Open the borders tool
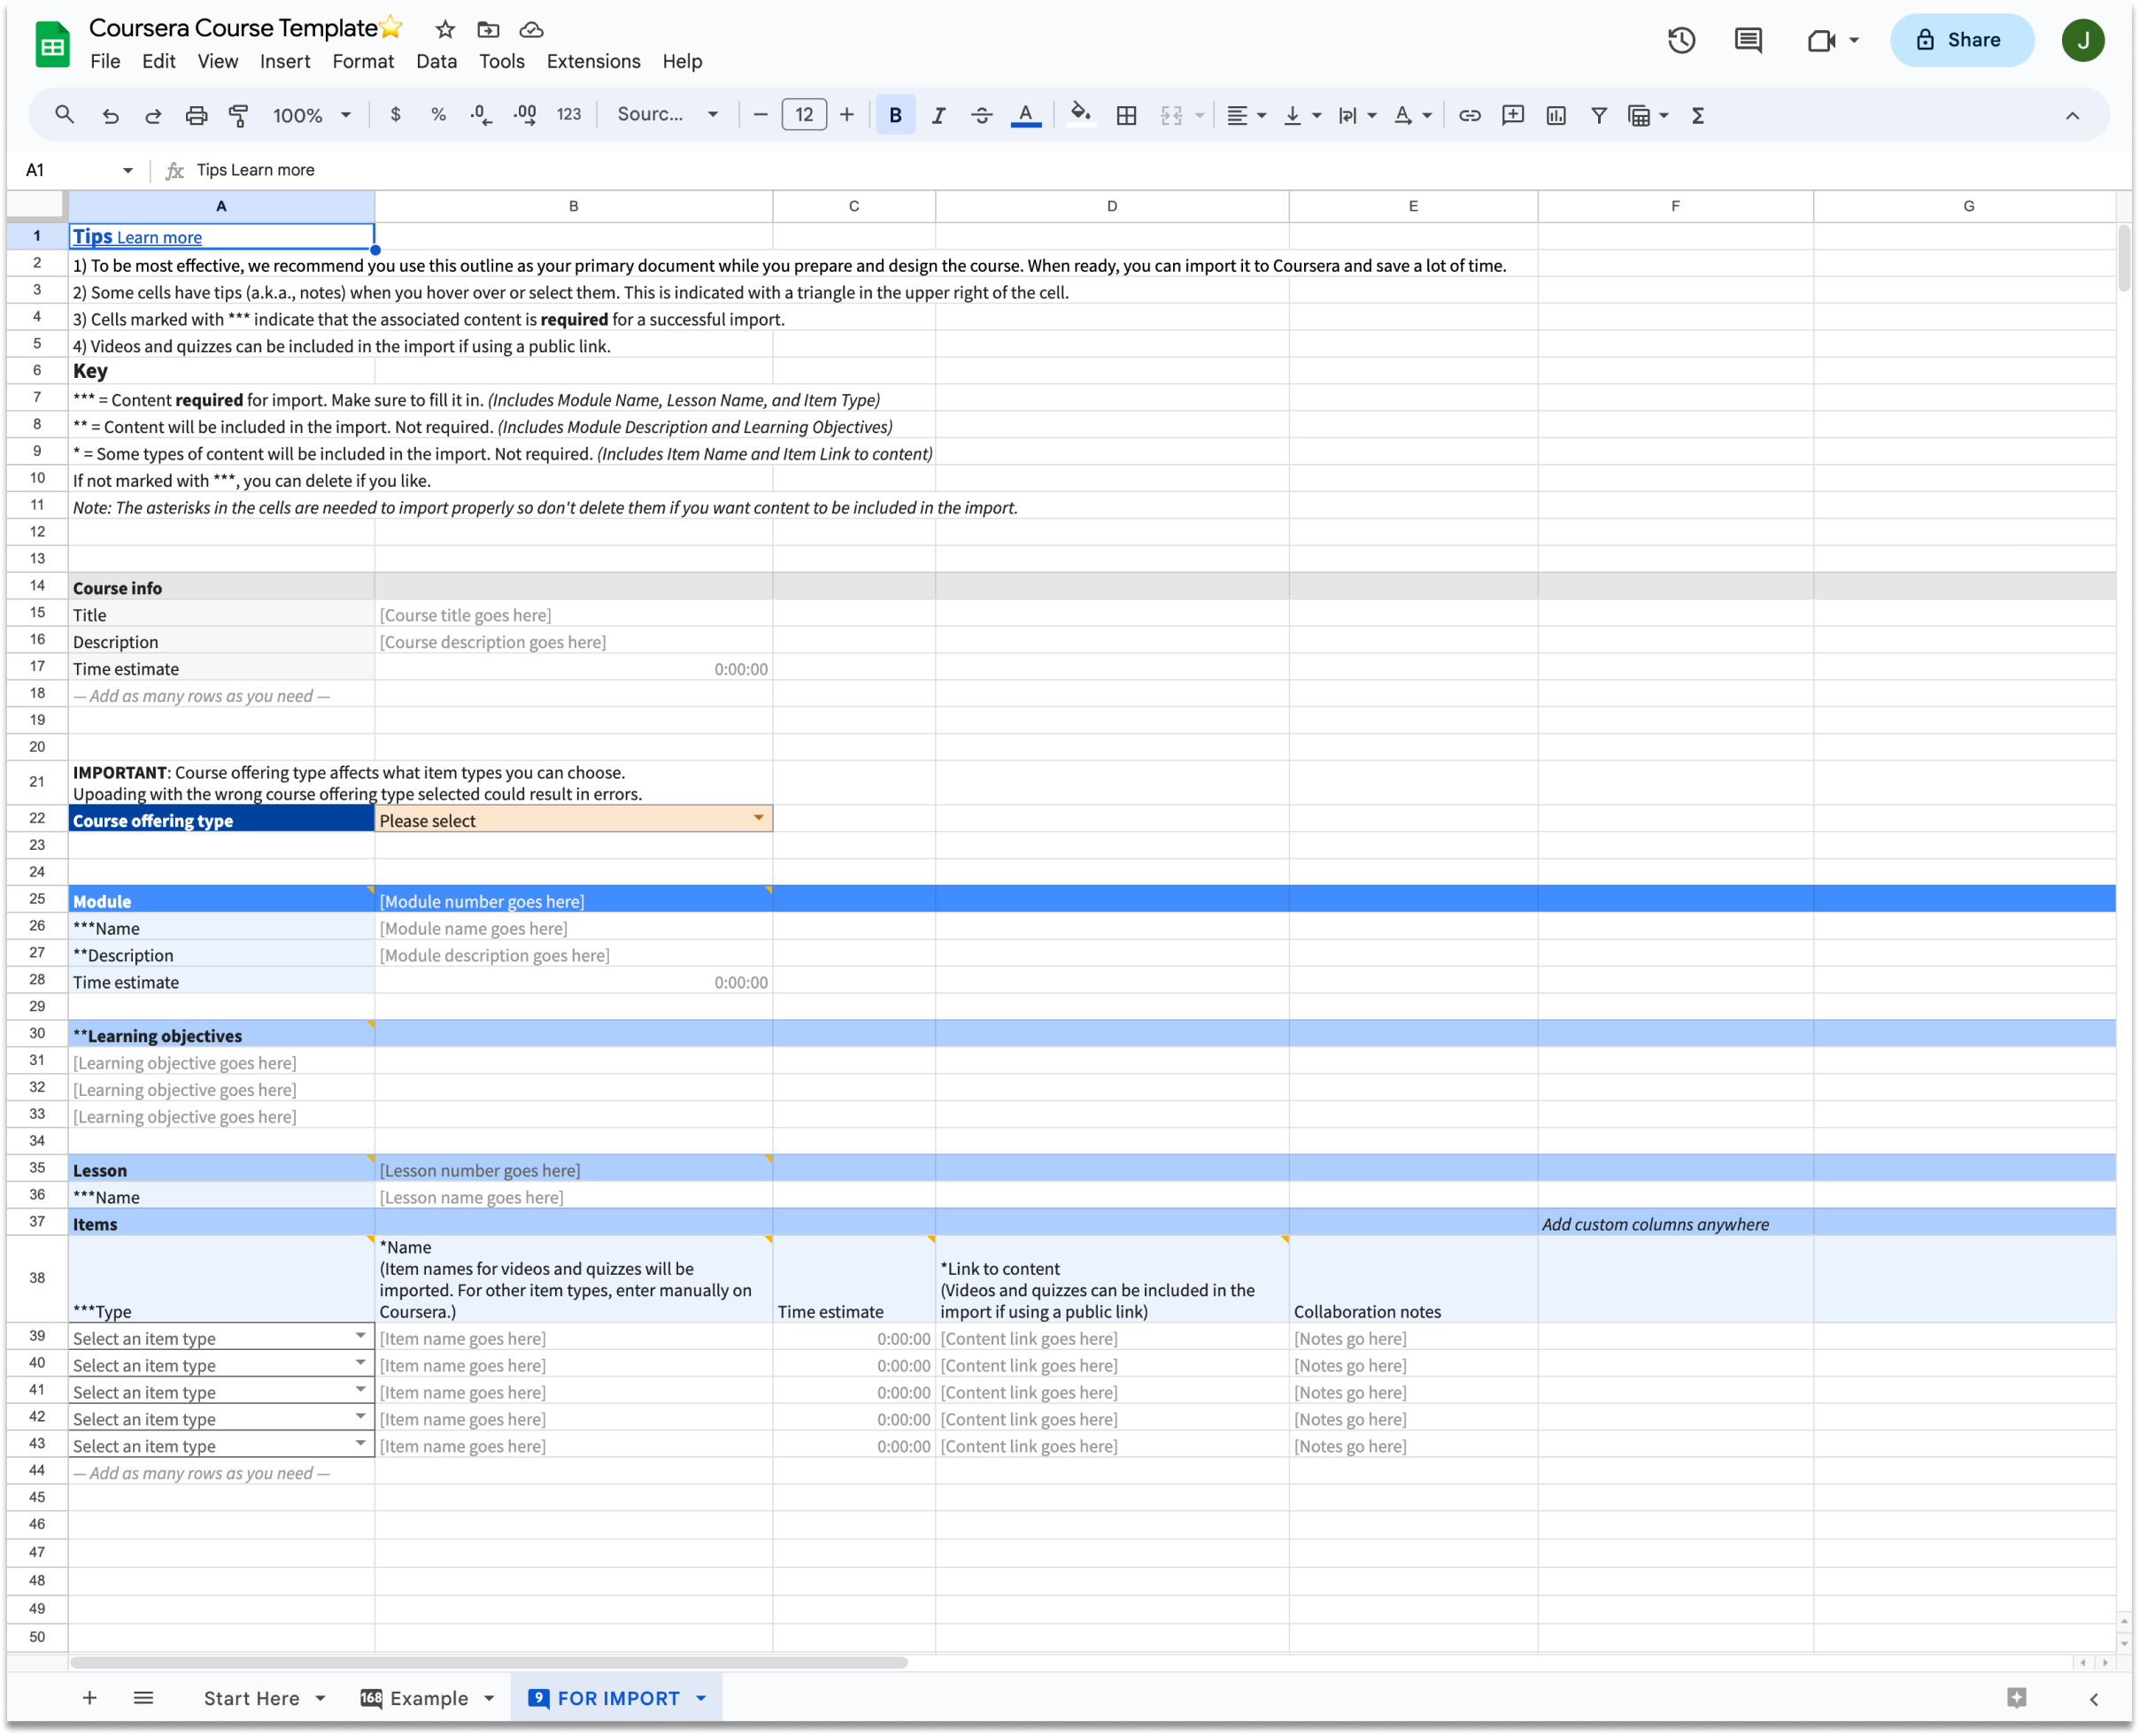 click(1126, 116)
